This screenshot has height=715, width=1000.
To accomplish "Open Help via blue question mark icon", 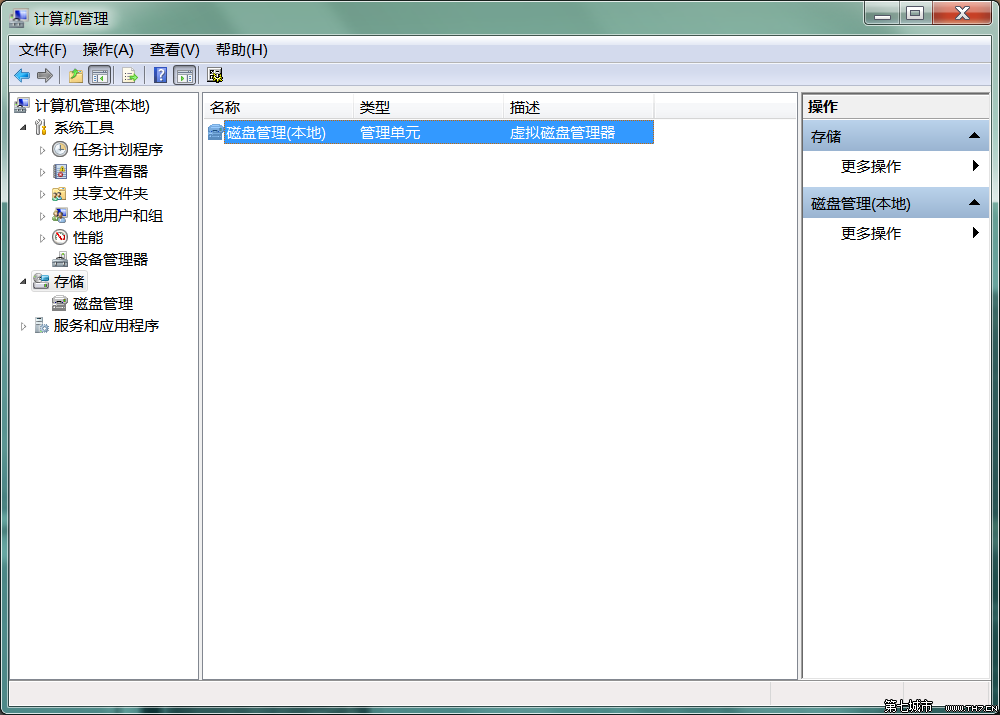I will tap(161, 76).
